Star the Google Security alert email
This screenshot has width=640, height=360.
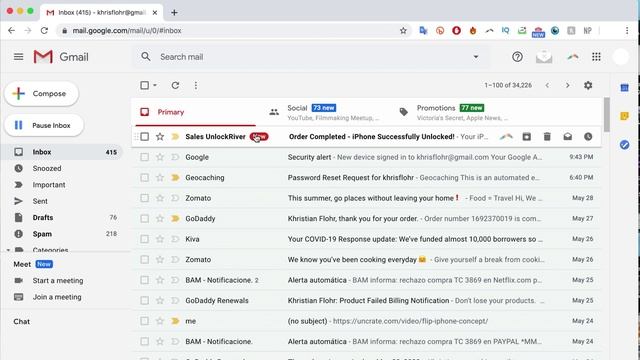coord(160,157)
